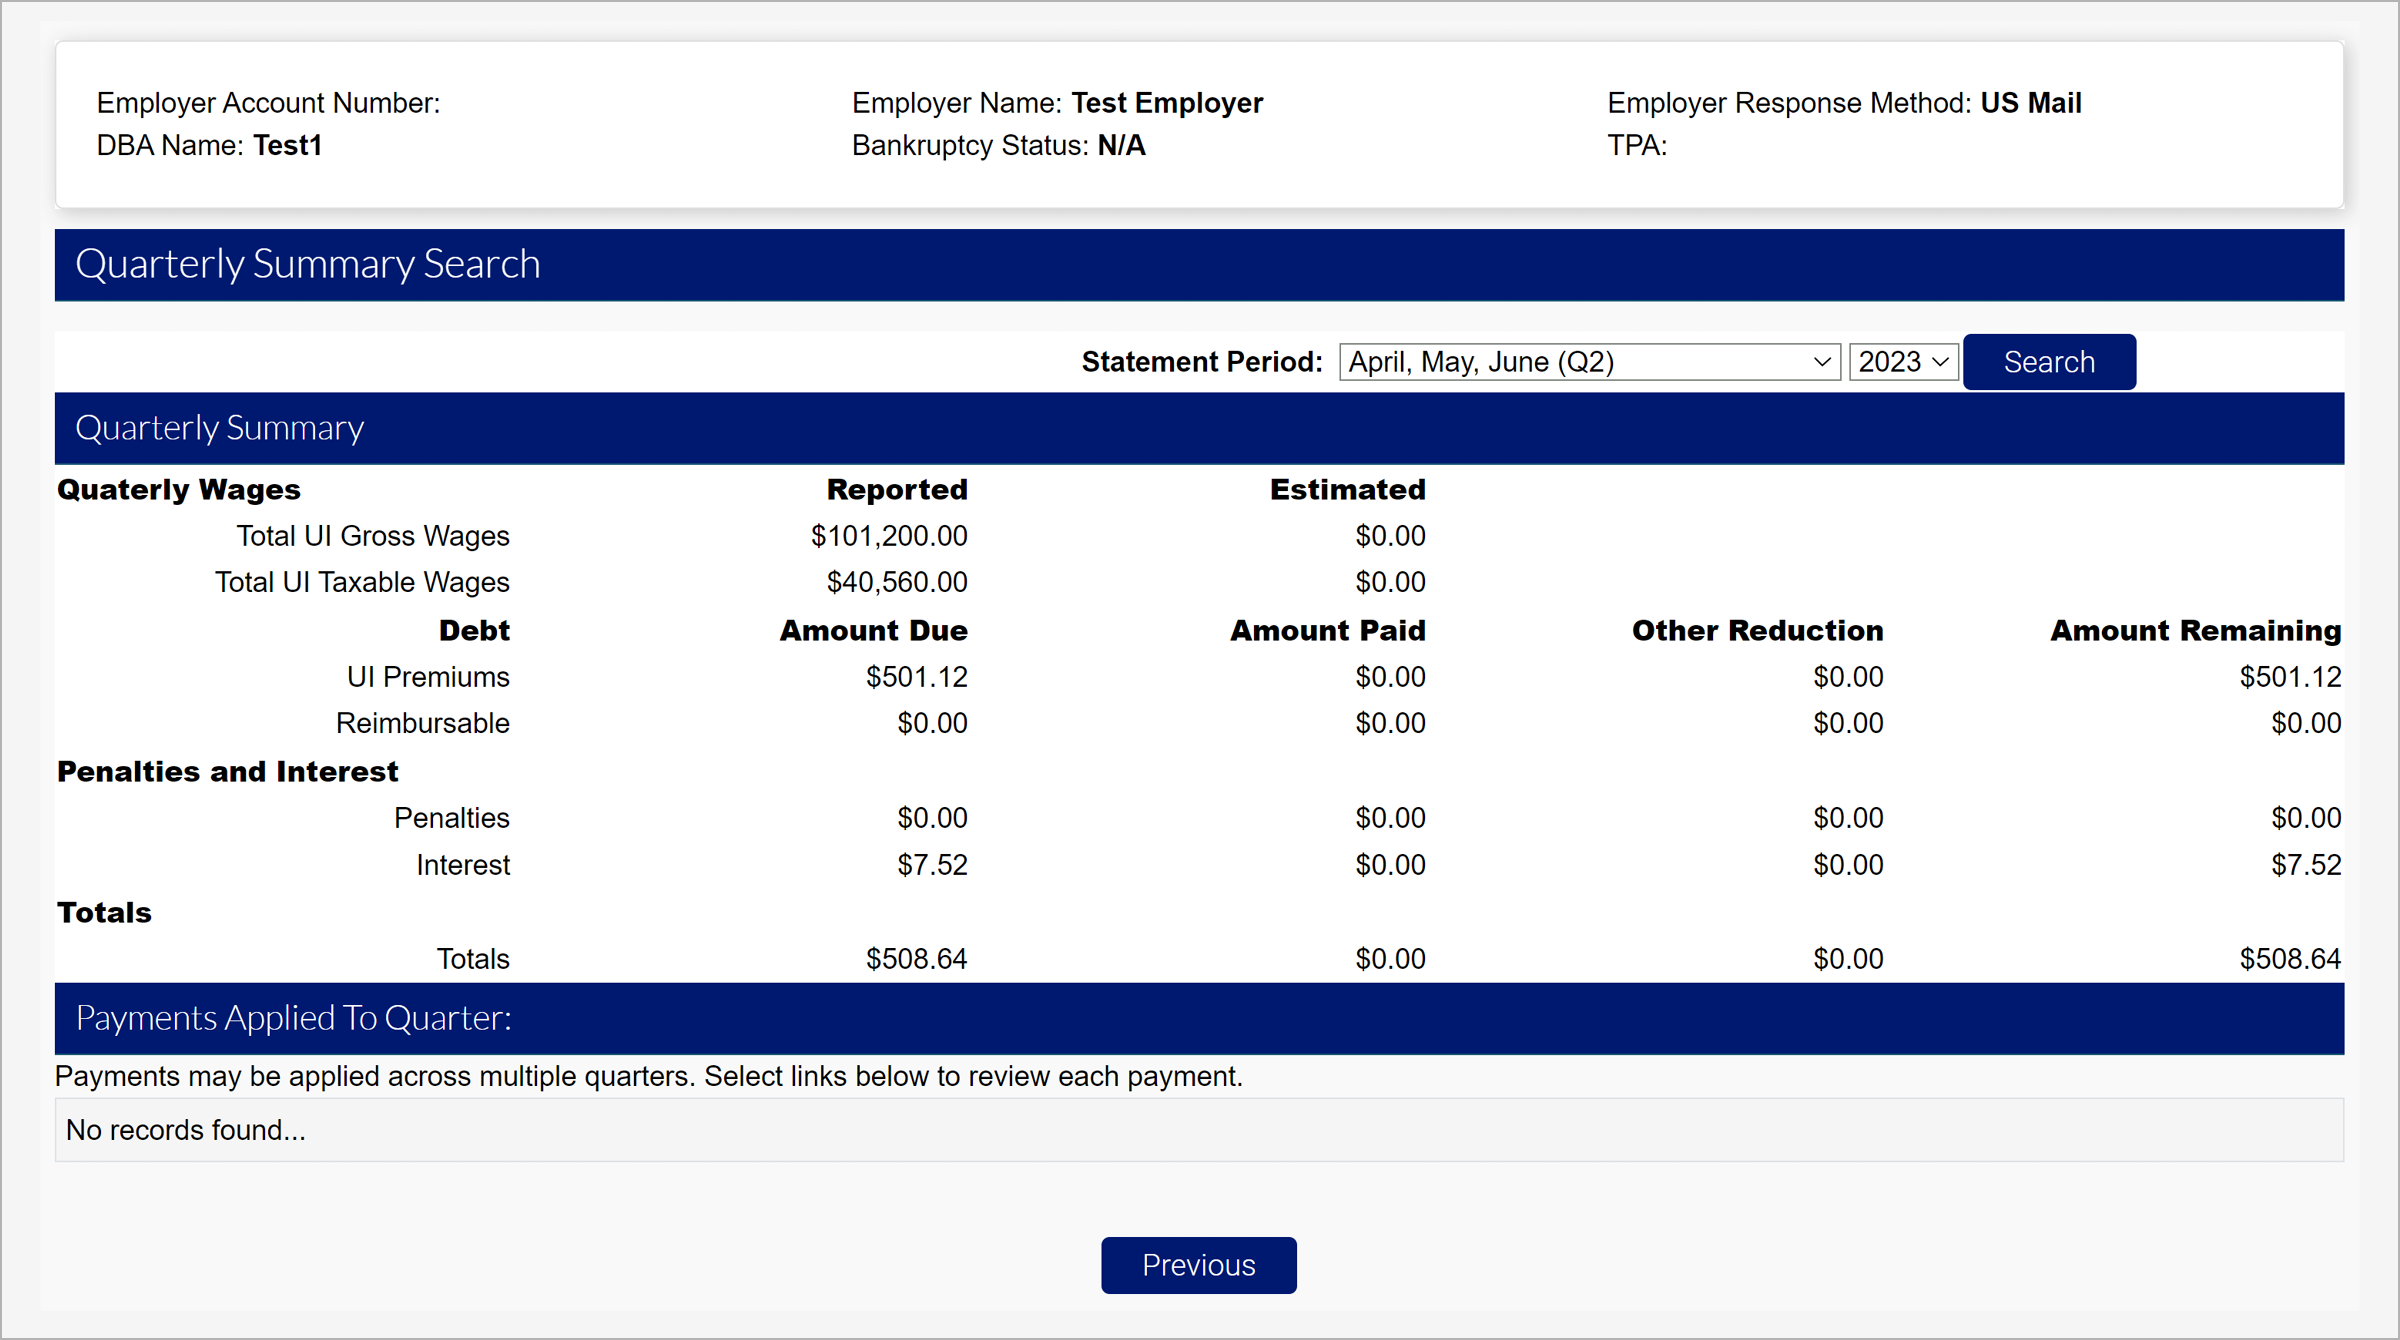Click the Interest Amount Due $7.52

tap(931, 865)
